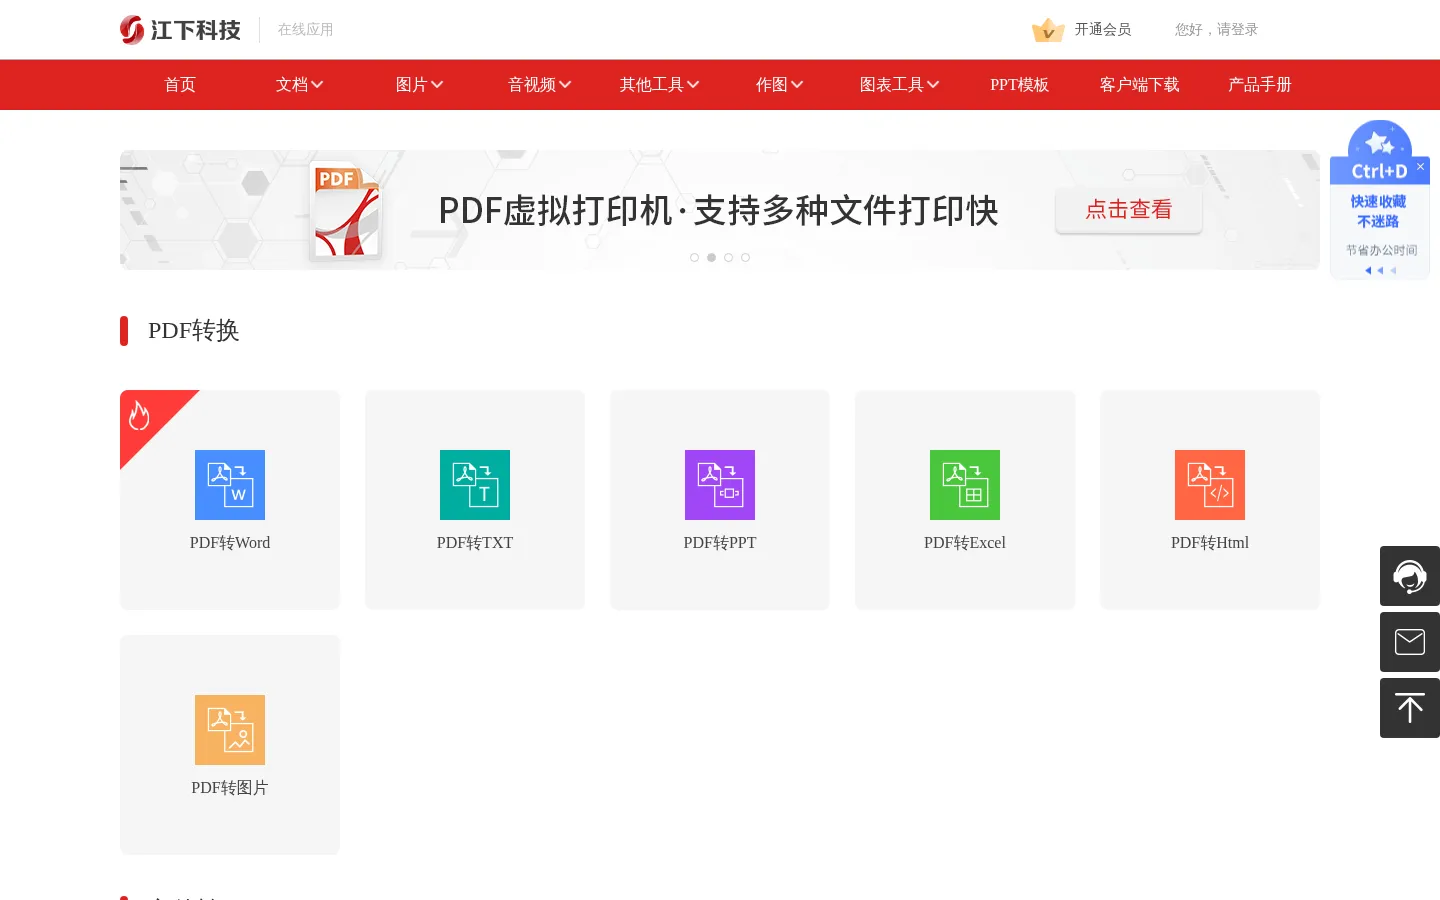Image resolution: width=1440 pixels, height=900 pixels.
Task: Open the PDF转Html converter icon
Action: 1210,485
